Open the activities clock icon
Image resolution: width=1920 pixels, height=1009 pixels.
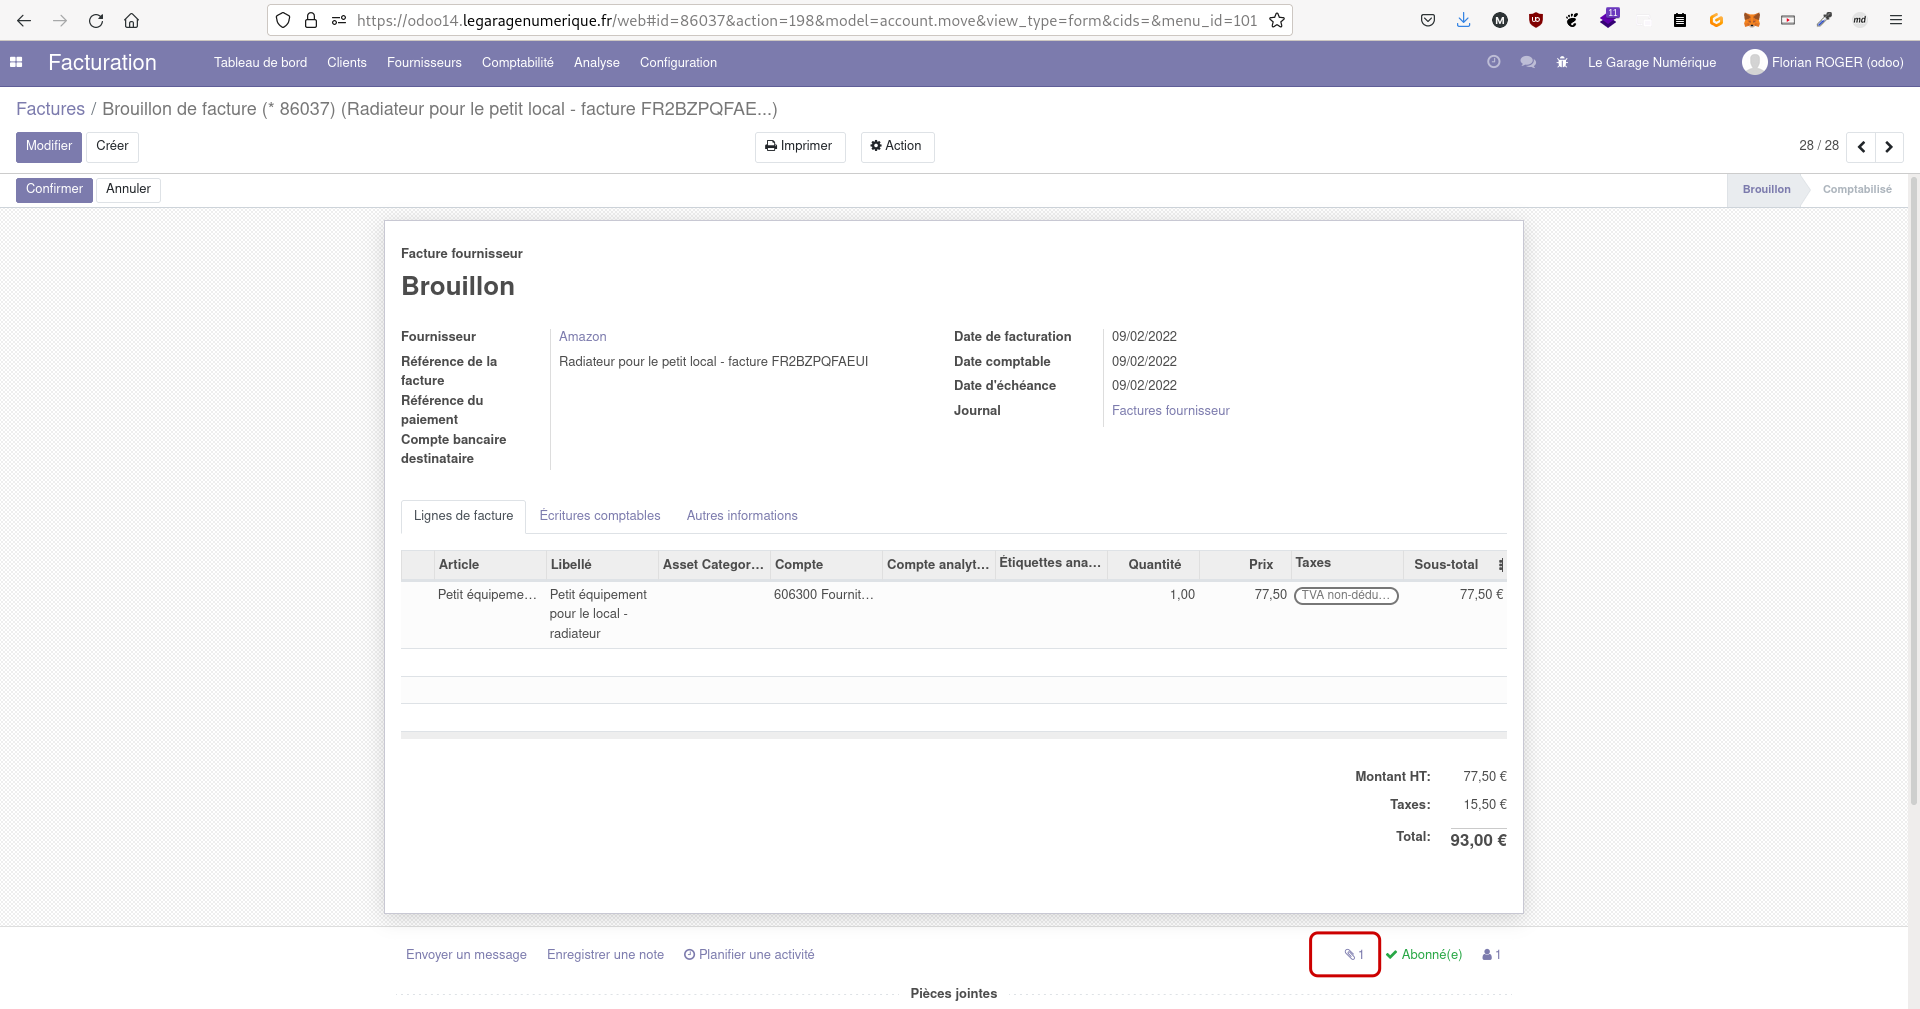1494,62
